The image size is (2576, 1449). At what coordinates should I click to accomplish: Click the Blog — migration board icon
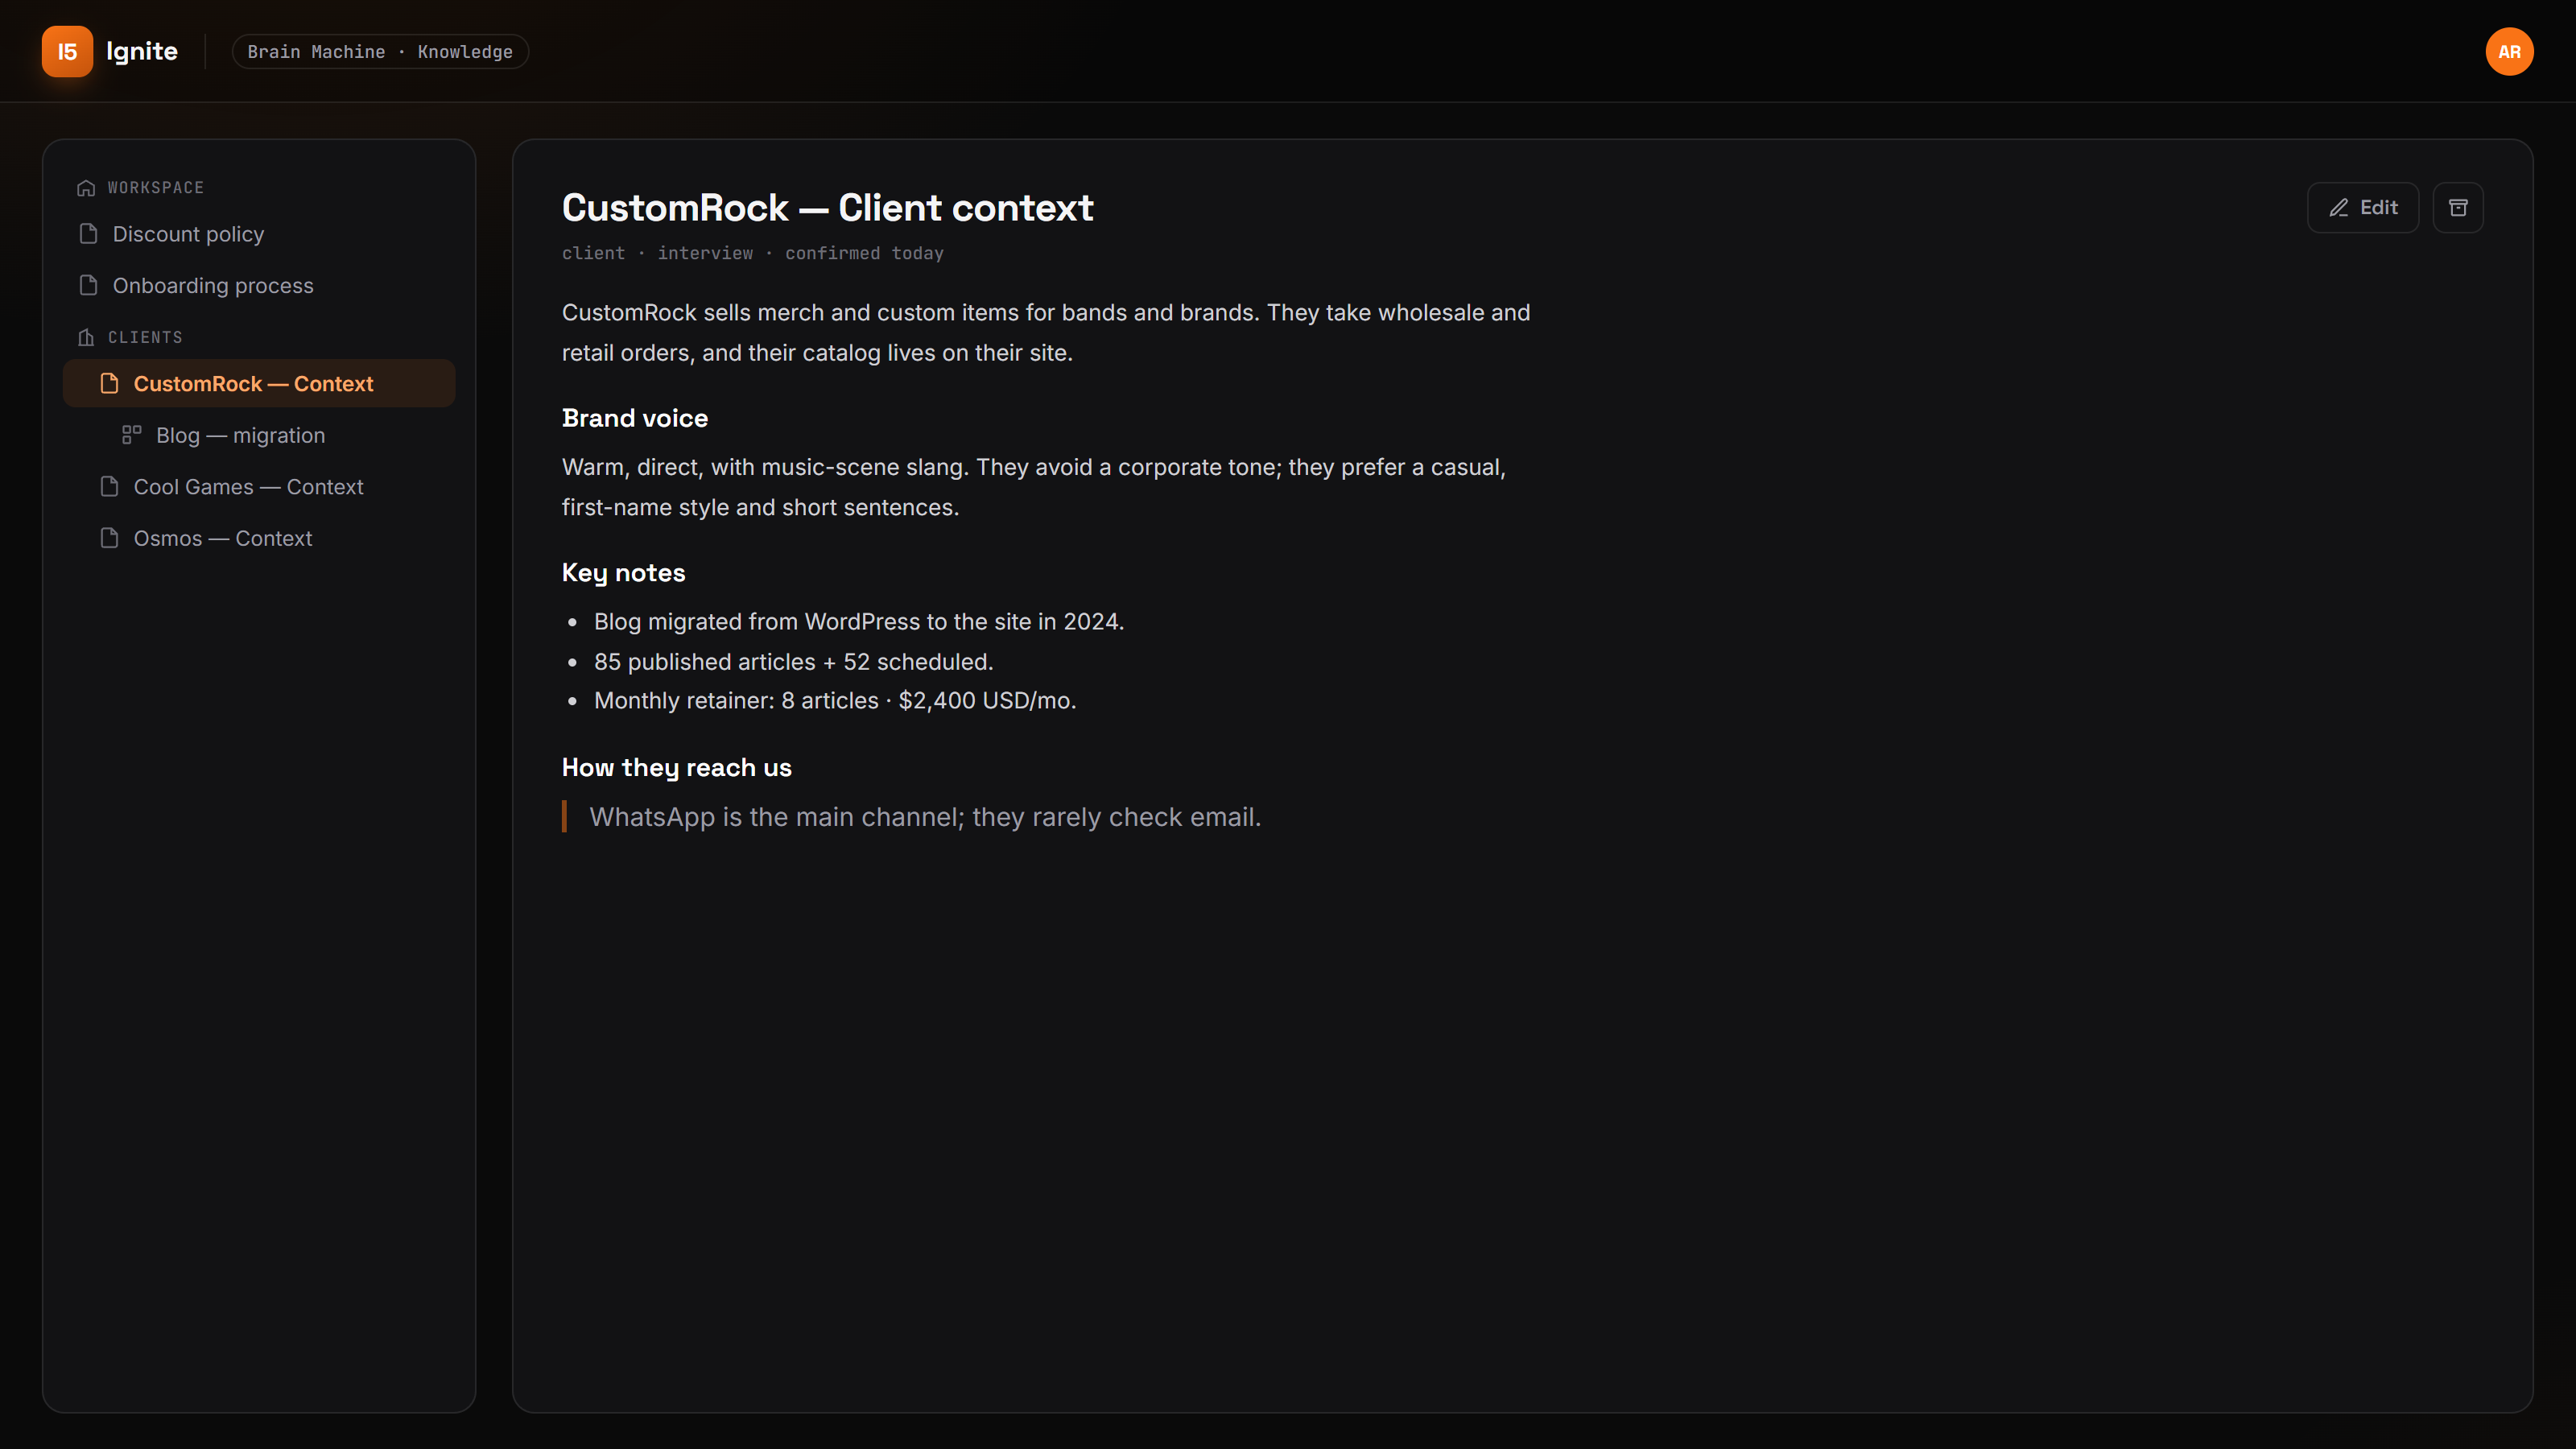click(131, 434)
